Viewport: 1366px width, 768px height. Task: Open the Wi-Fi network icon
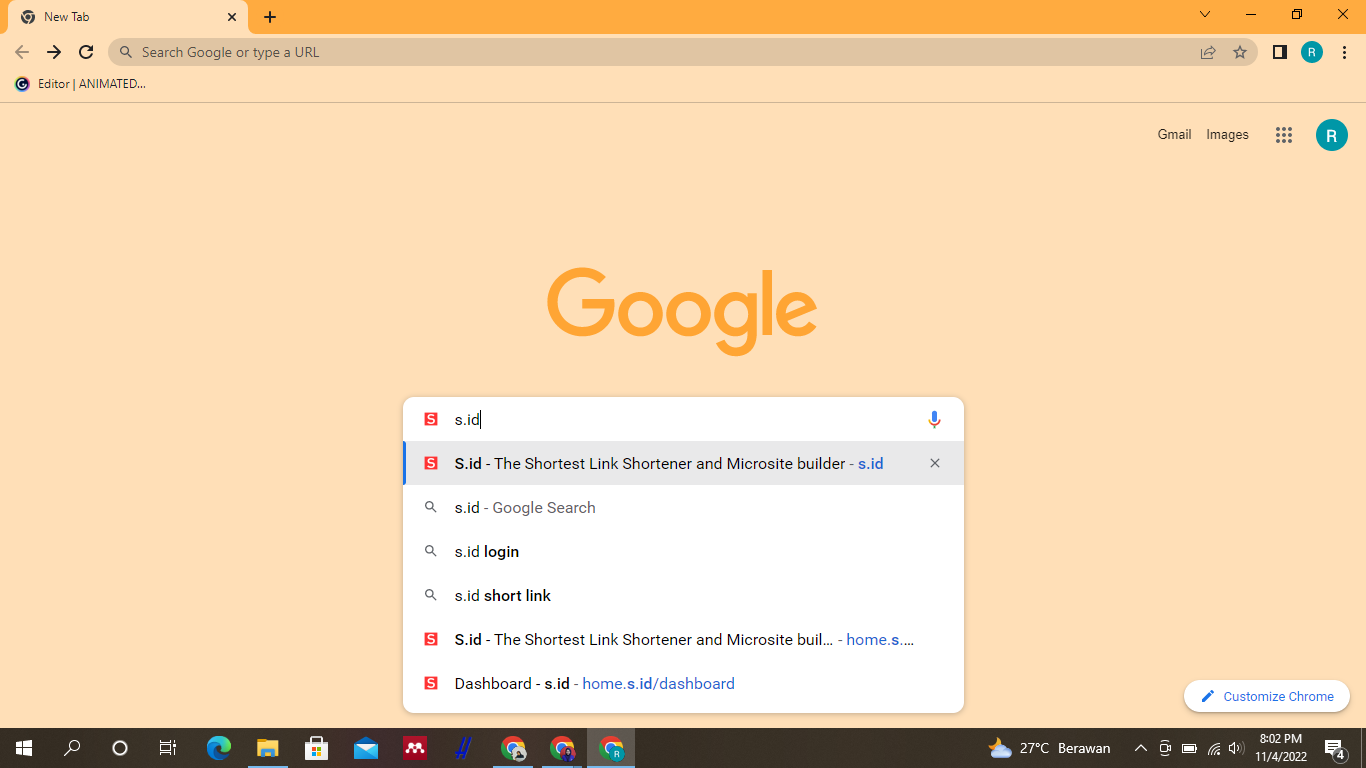[1214, 748]
